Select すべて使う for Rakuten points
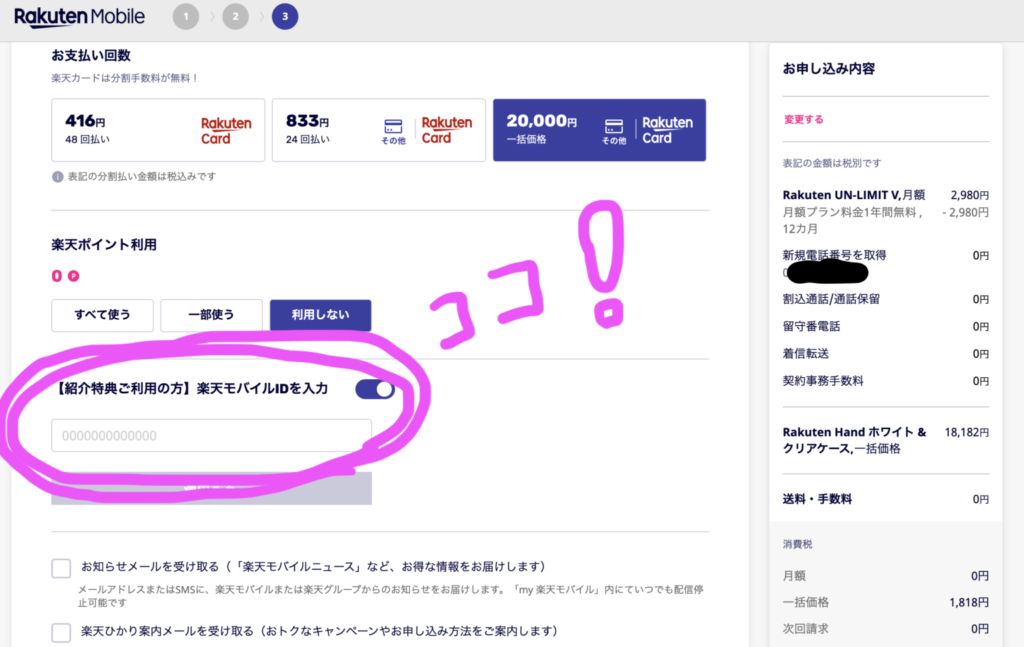Viewport: 1024px width, 647px height. pos(103,315)
